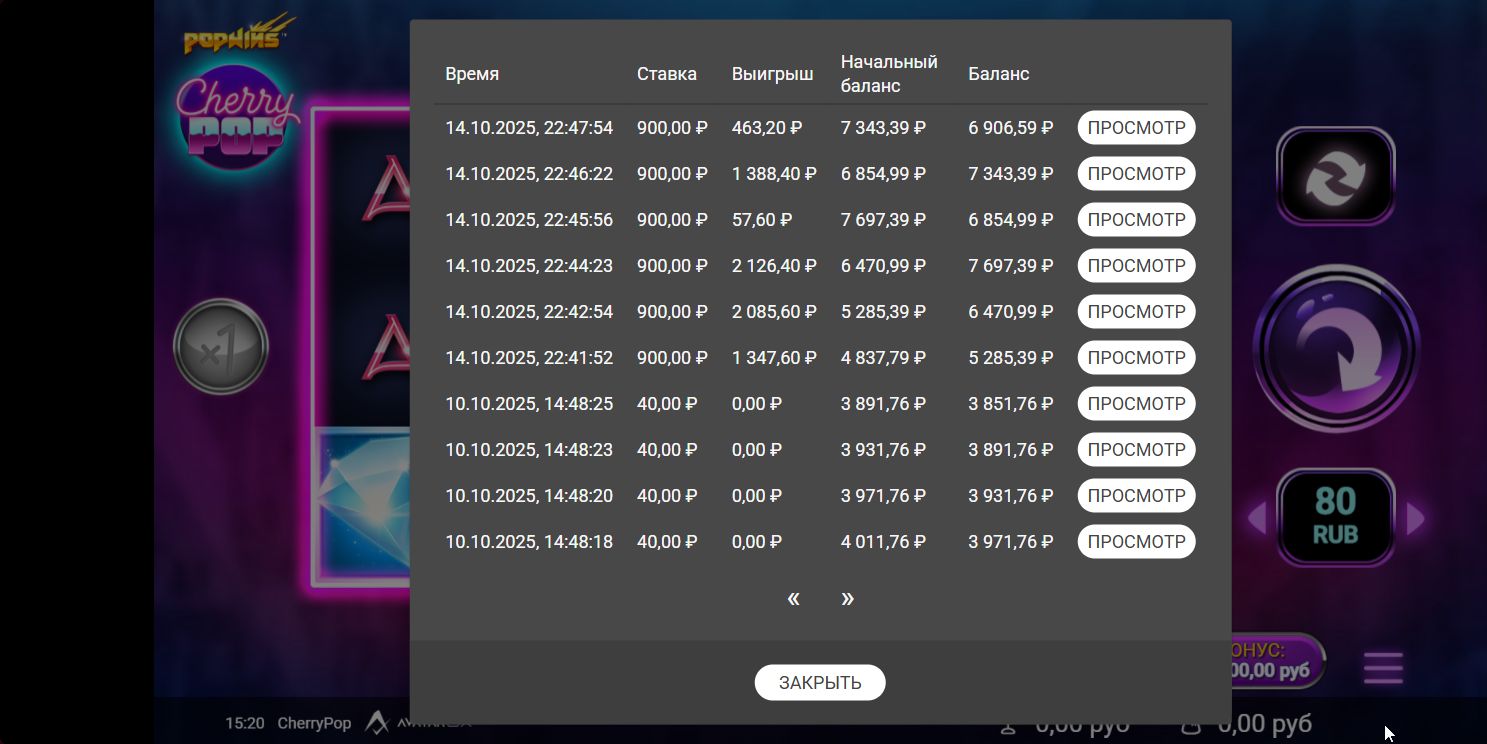This screenshot has width=1487, height=744.
Task: Go to previous history page
Action: tap(793, 598)
